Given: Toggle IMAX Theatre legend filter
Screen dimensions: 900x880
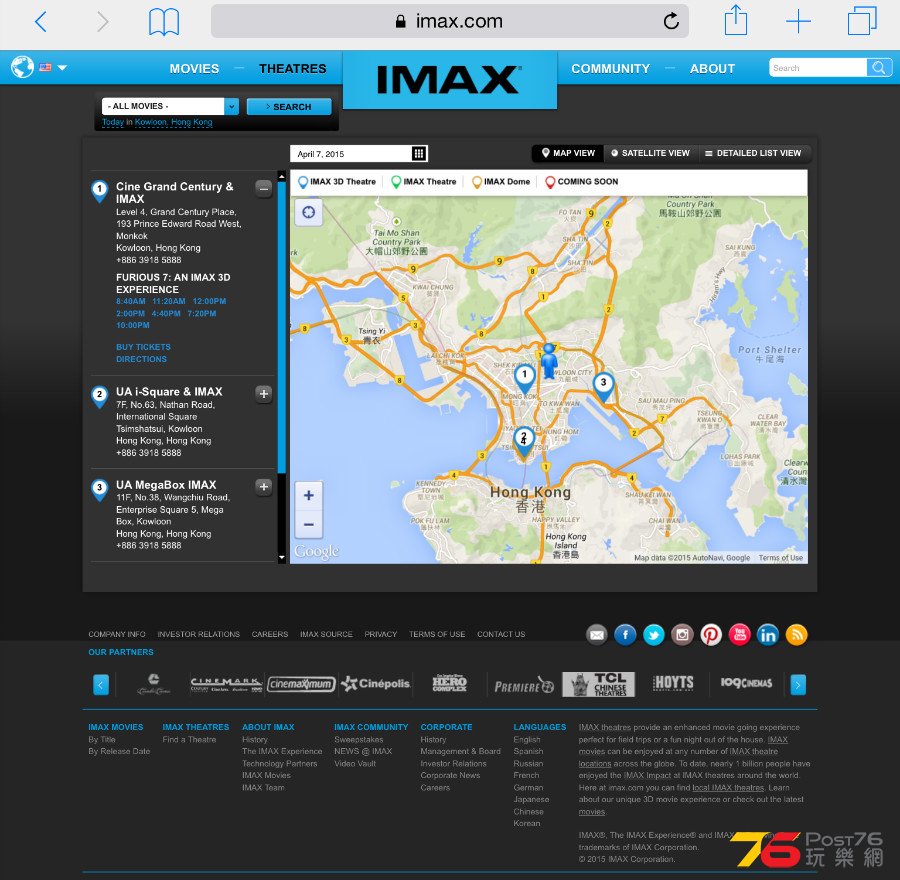Looking at the screenshot, I should point(424,182).
